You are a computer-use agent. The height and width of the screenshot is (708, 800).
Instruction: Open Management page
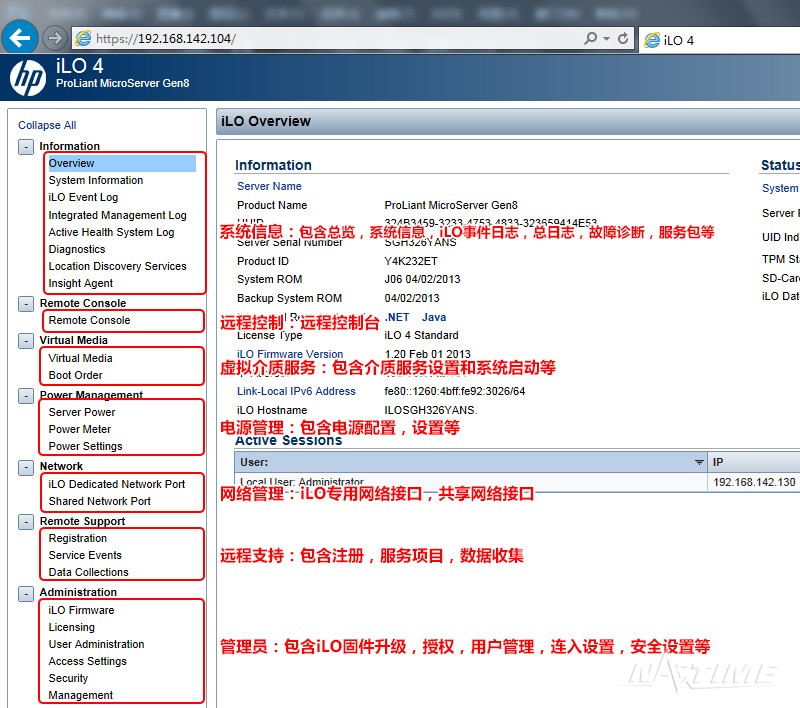pos(81,695)
